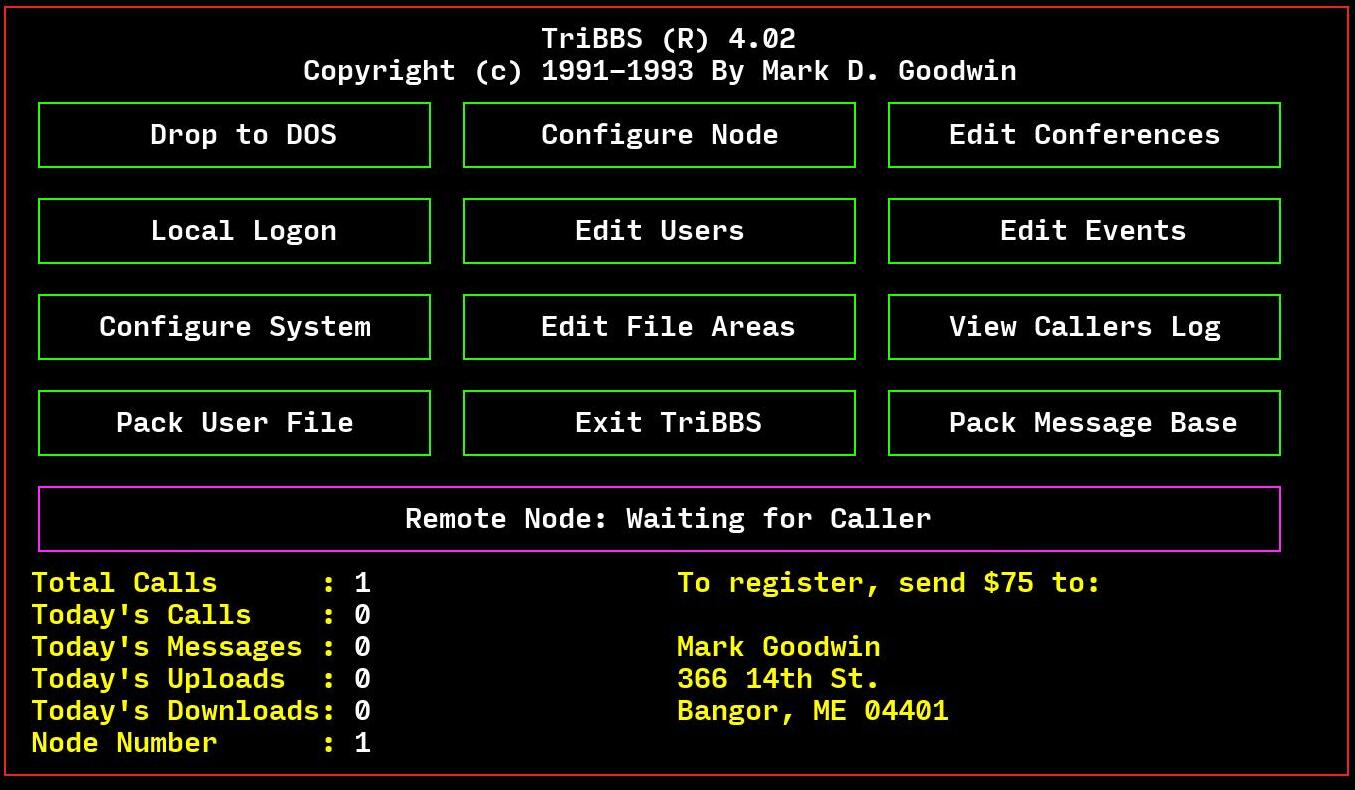Click Exit TriBBS

click(659, 423)
